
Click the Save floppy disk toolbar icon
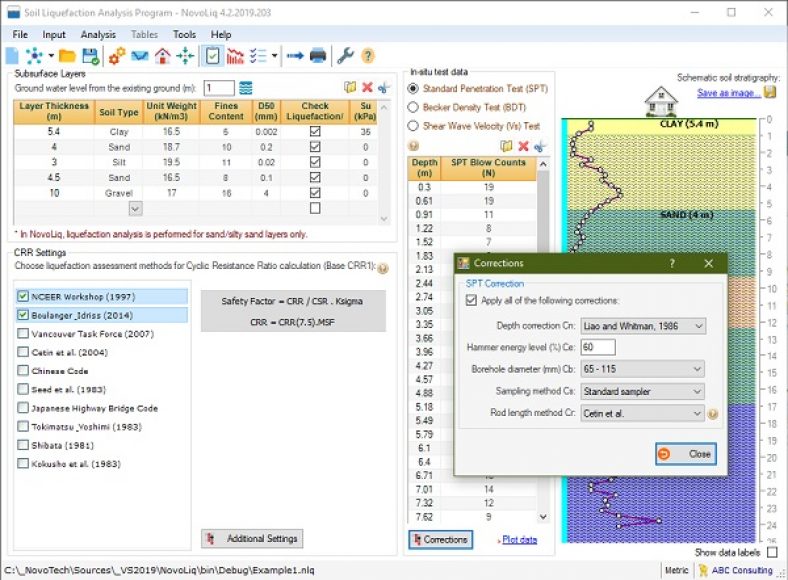point(90,56)
